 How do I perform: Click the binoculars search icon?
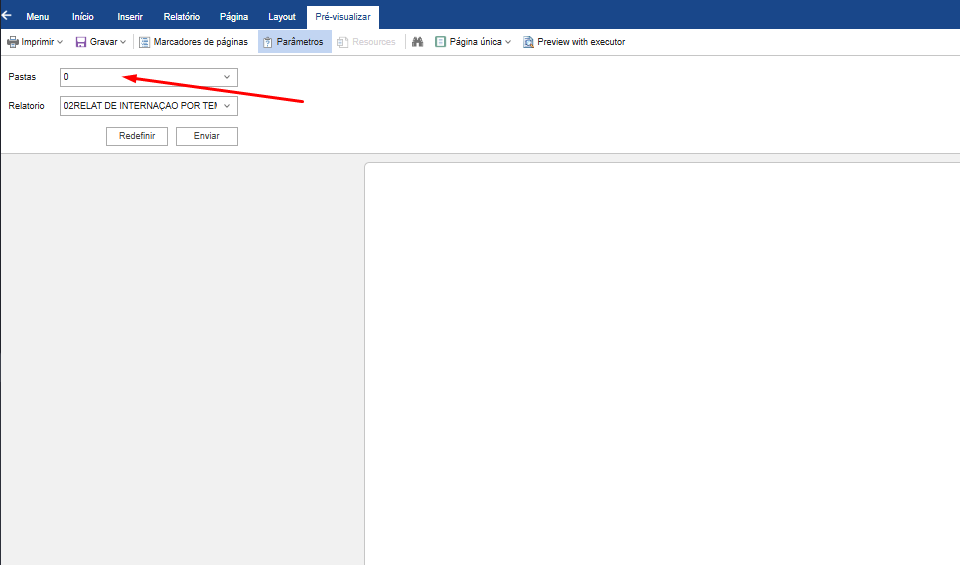pos(418,42)
